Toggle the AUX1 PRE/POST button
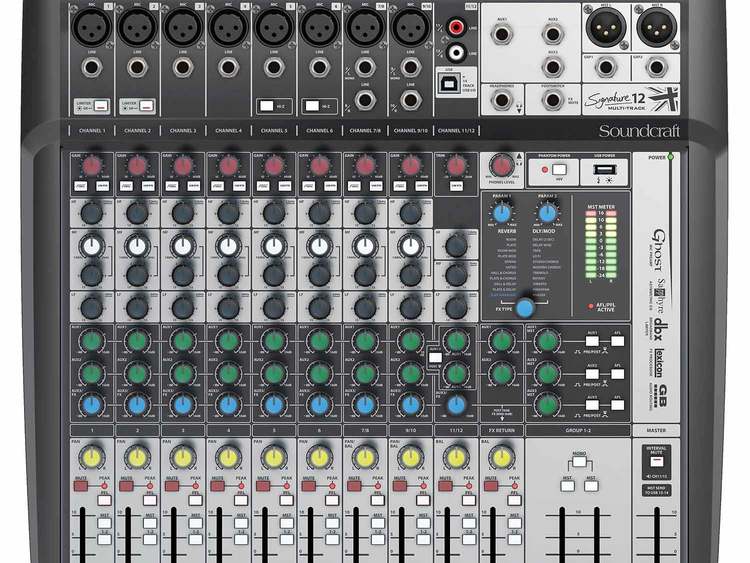The image size is (750, 563). click(x=592, y=341)
